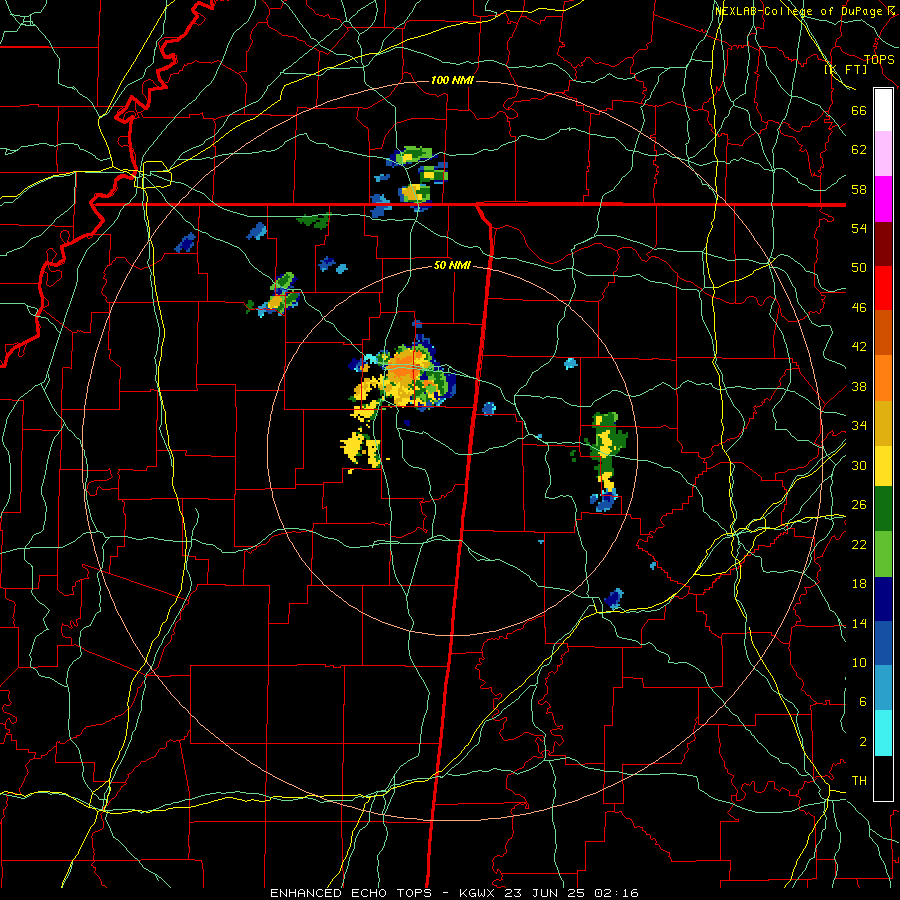Click the 54 value on the scale
Image resolution: width=900 pixels, height=900 pixels.
(x=859, y=228)
